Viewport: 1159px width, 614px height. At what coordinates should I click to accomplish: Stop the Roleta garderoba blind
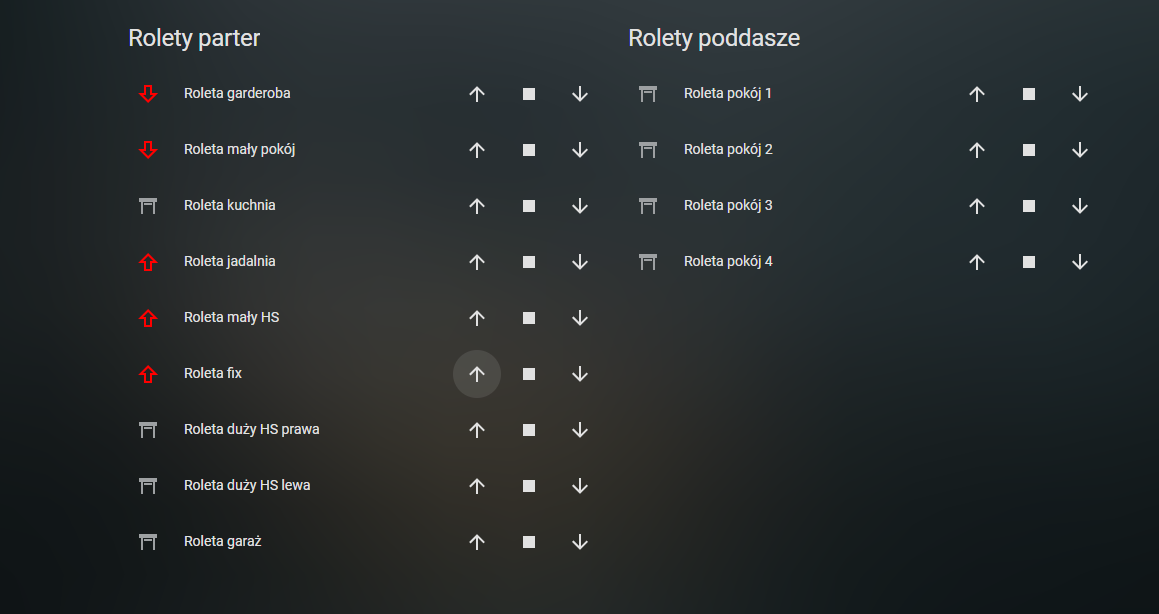[x=529, y=94]
